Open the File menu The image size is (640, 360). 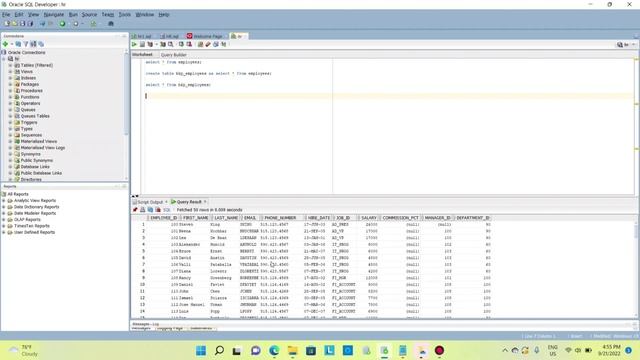point(6,15)
